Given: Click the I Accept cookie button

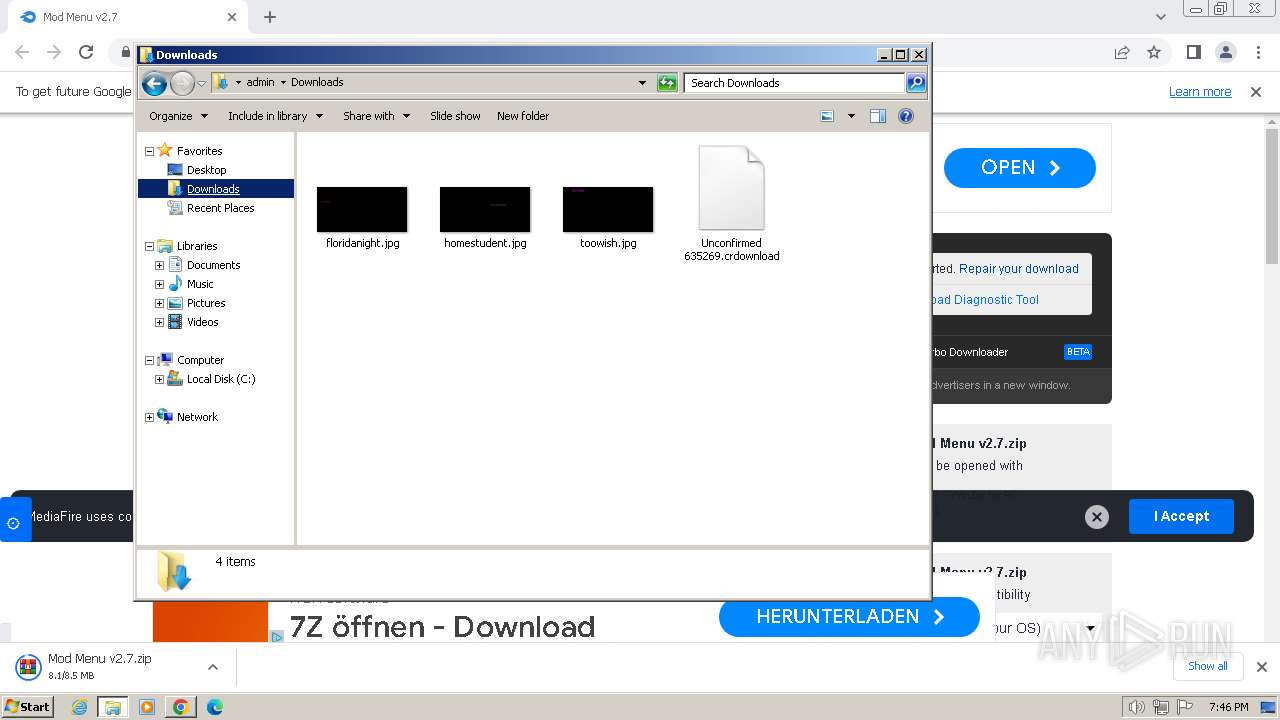Looking at the screenshot, I should 1181,516.
